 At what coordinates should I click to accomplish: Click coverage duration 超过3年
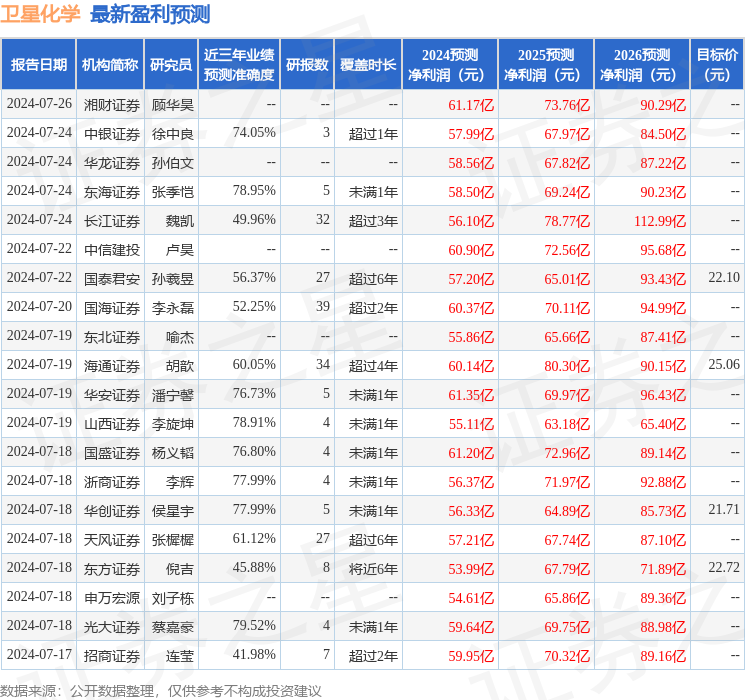click(373, 221)
